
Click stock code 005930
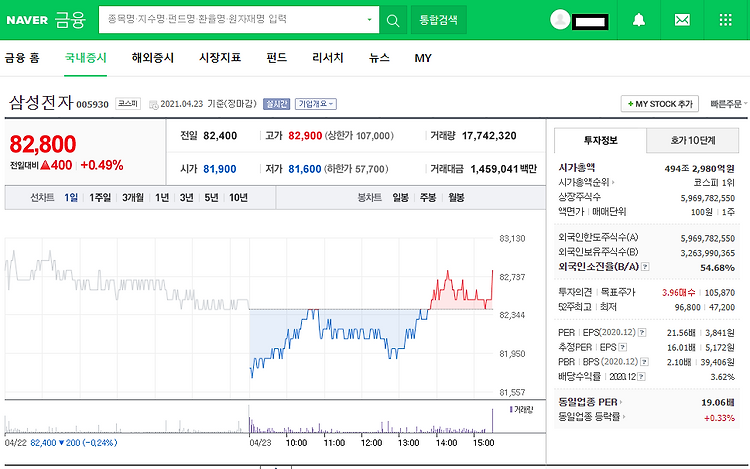92,104
